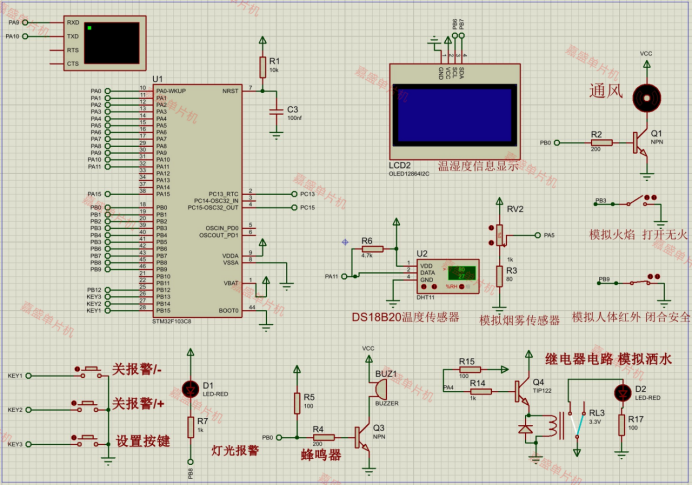
Task: Click the BOOT0 pin label on U1
Action: point(229,311)
